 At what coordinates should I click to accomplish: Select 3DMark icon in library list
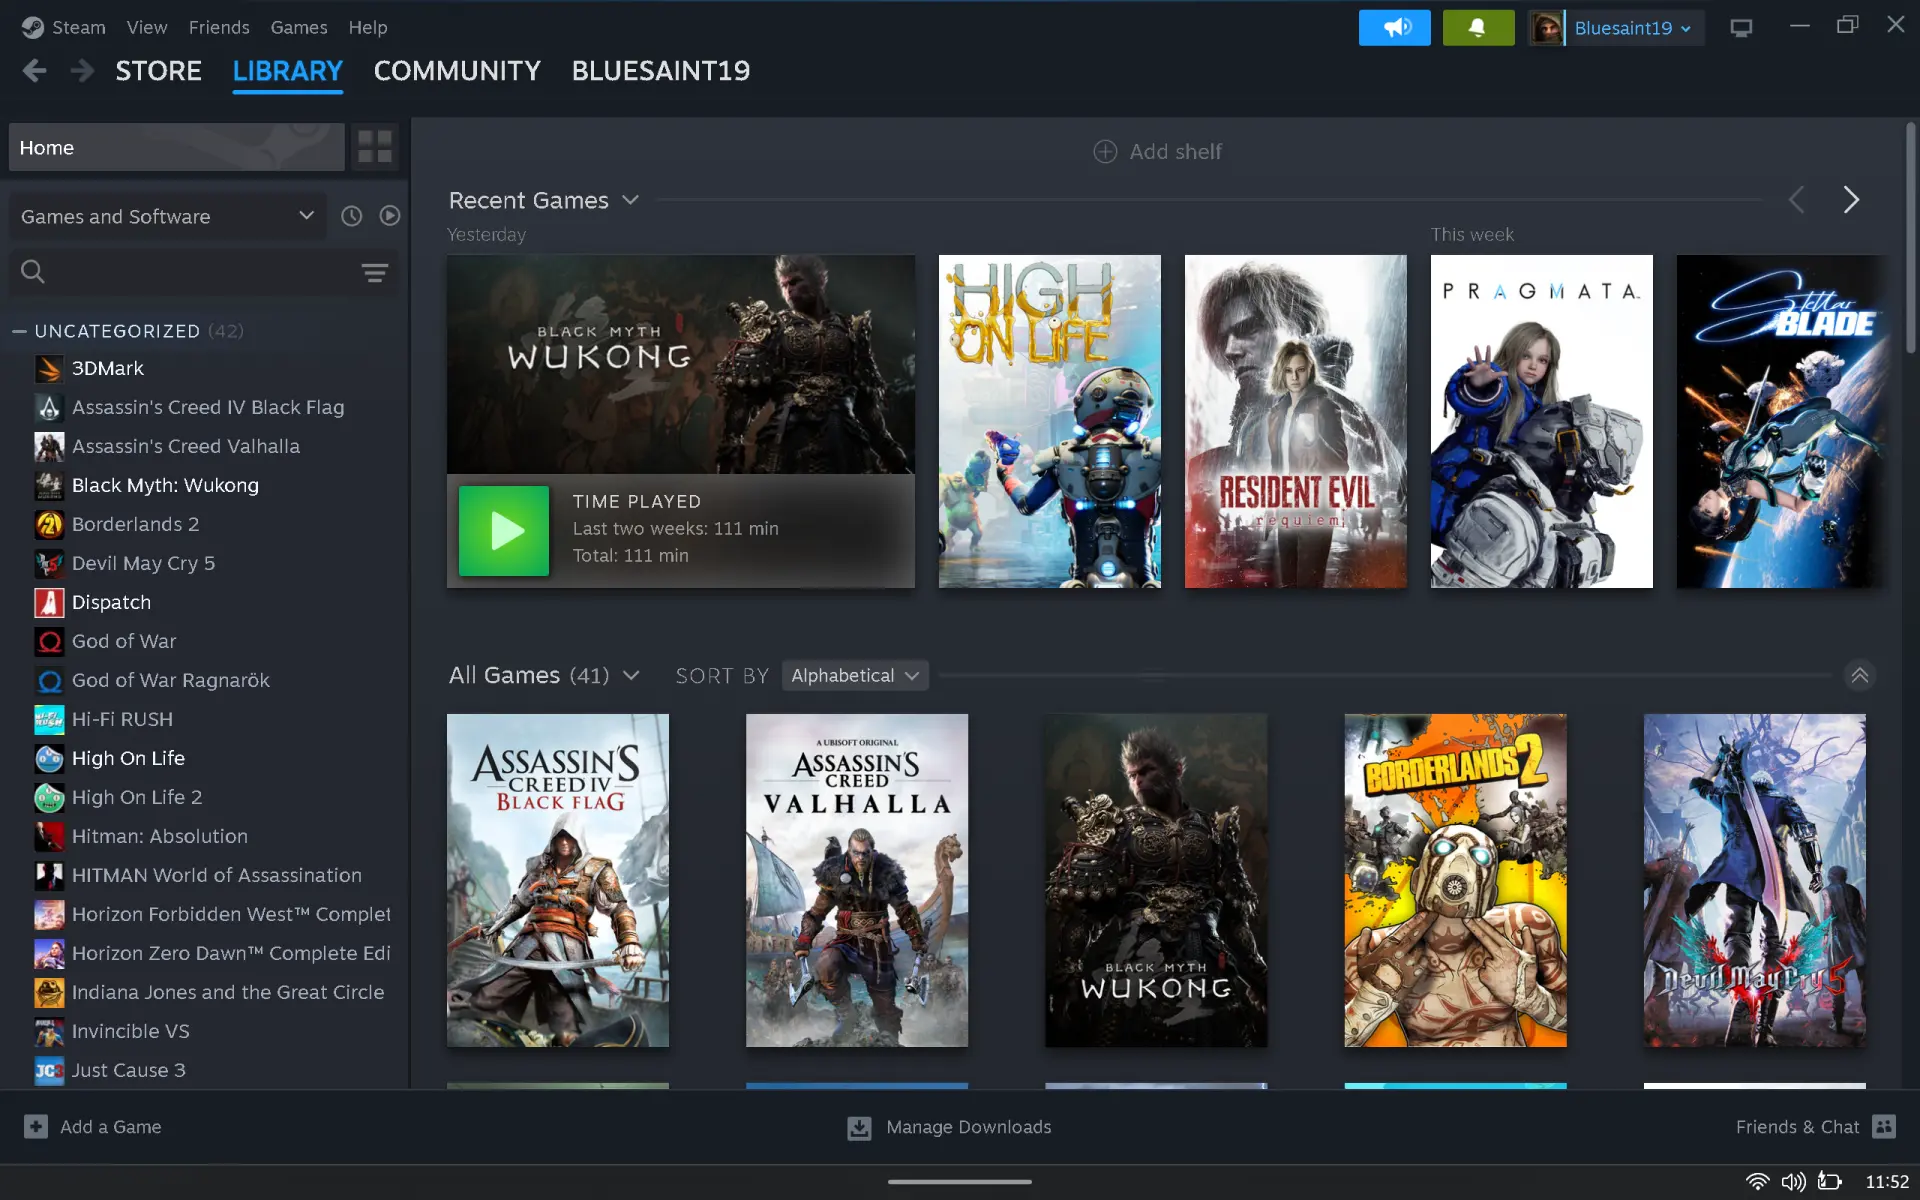point(49,369)
